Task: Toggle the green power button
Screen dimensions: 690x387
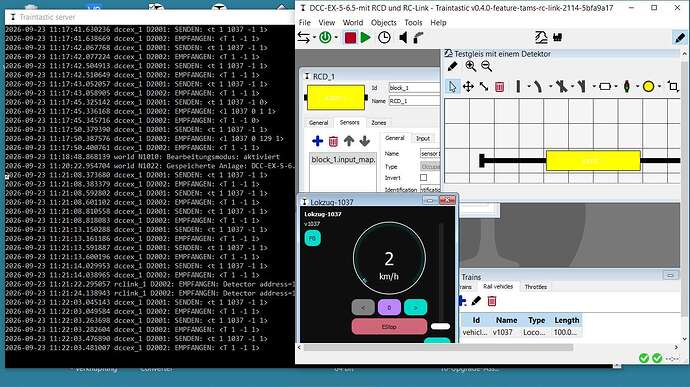Action: 325,38
